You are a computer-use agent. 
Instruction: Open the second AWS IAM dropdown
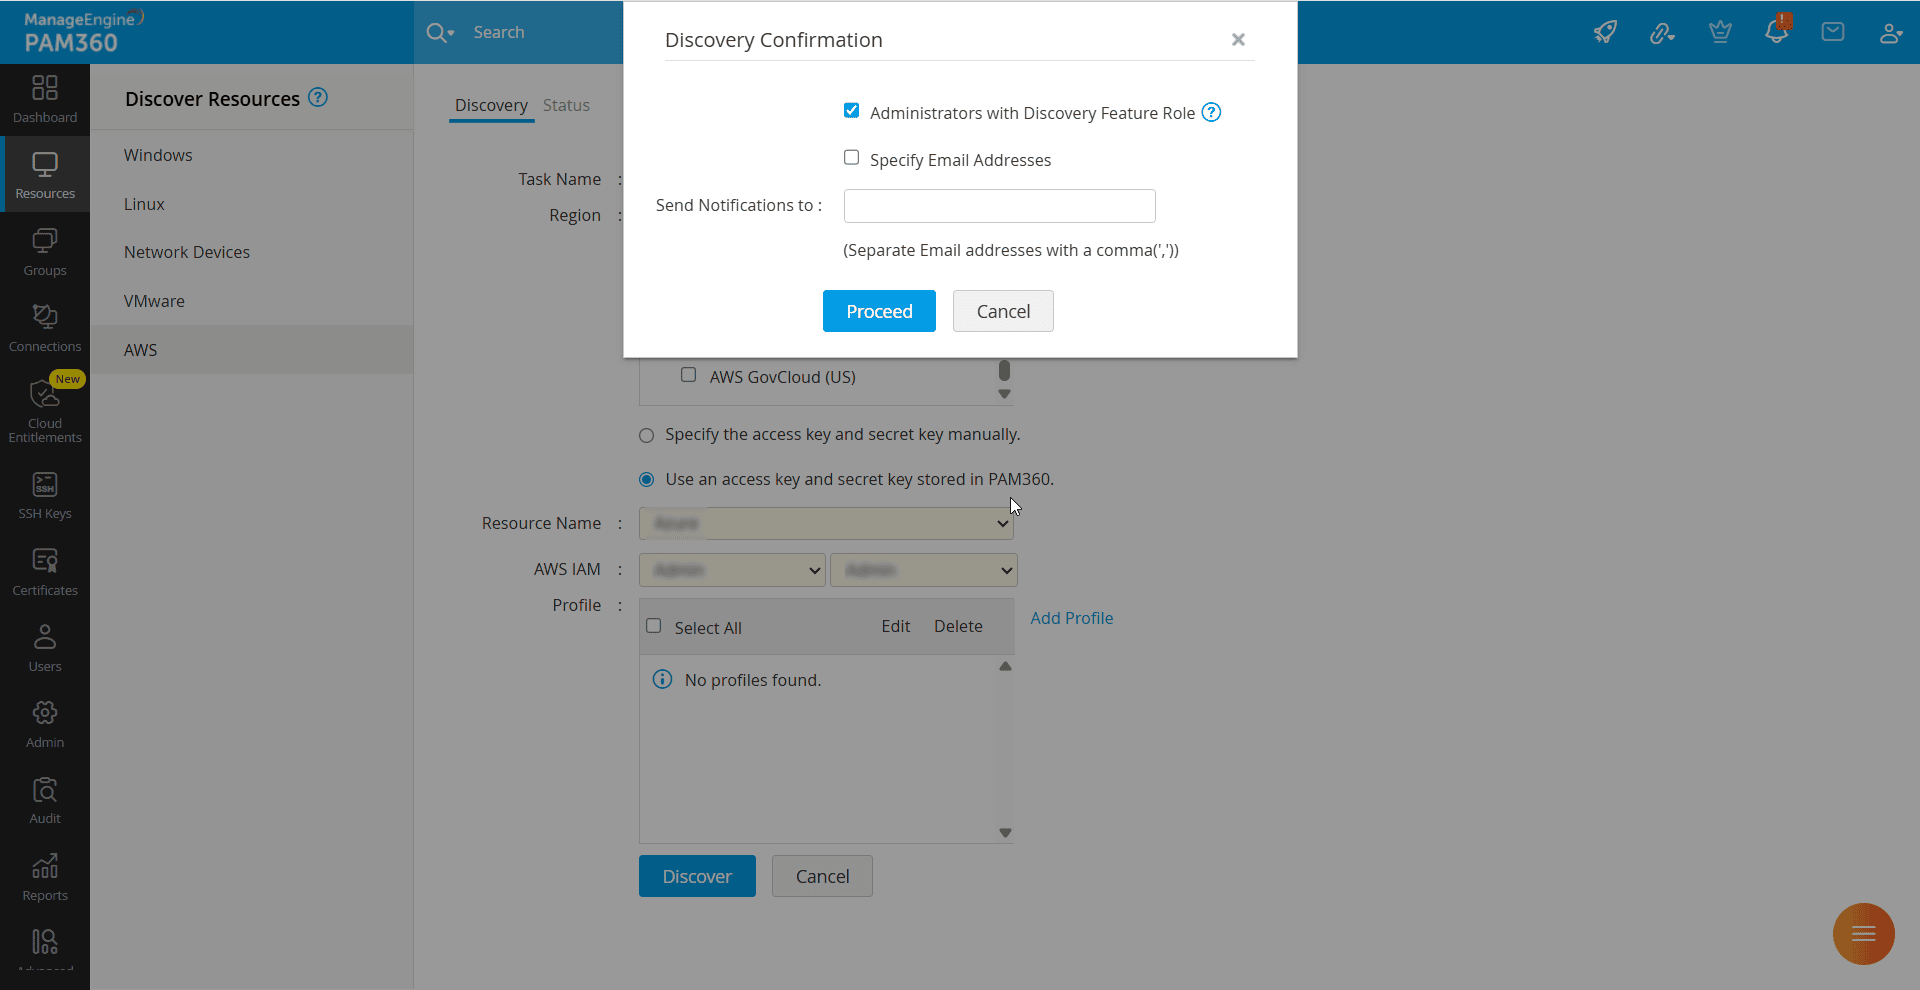[x=923, y=570]
